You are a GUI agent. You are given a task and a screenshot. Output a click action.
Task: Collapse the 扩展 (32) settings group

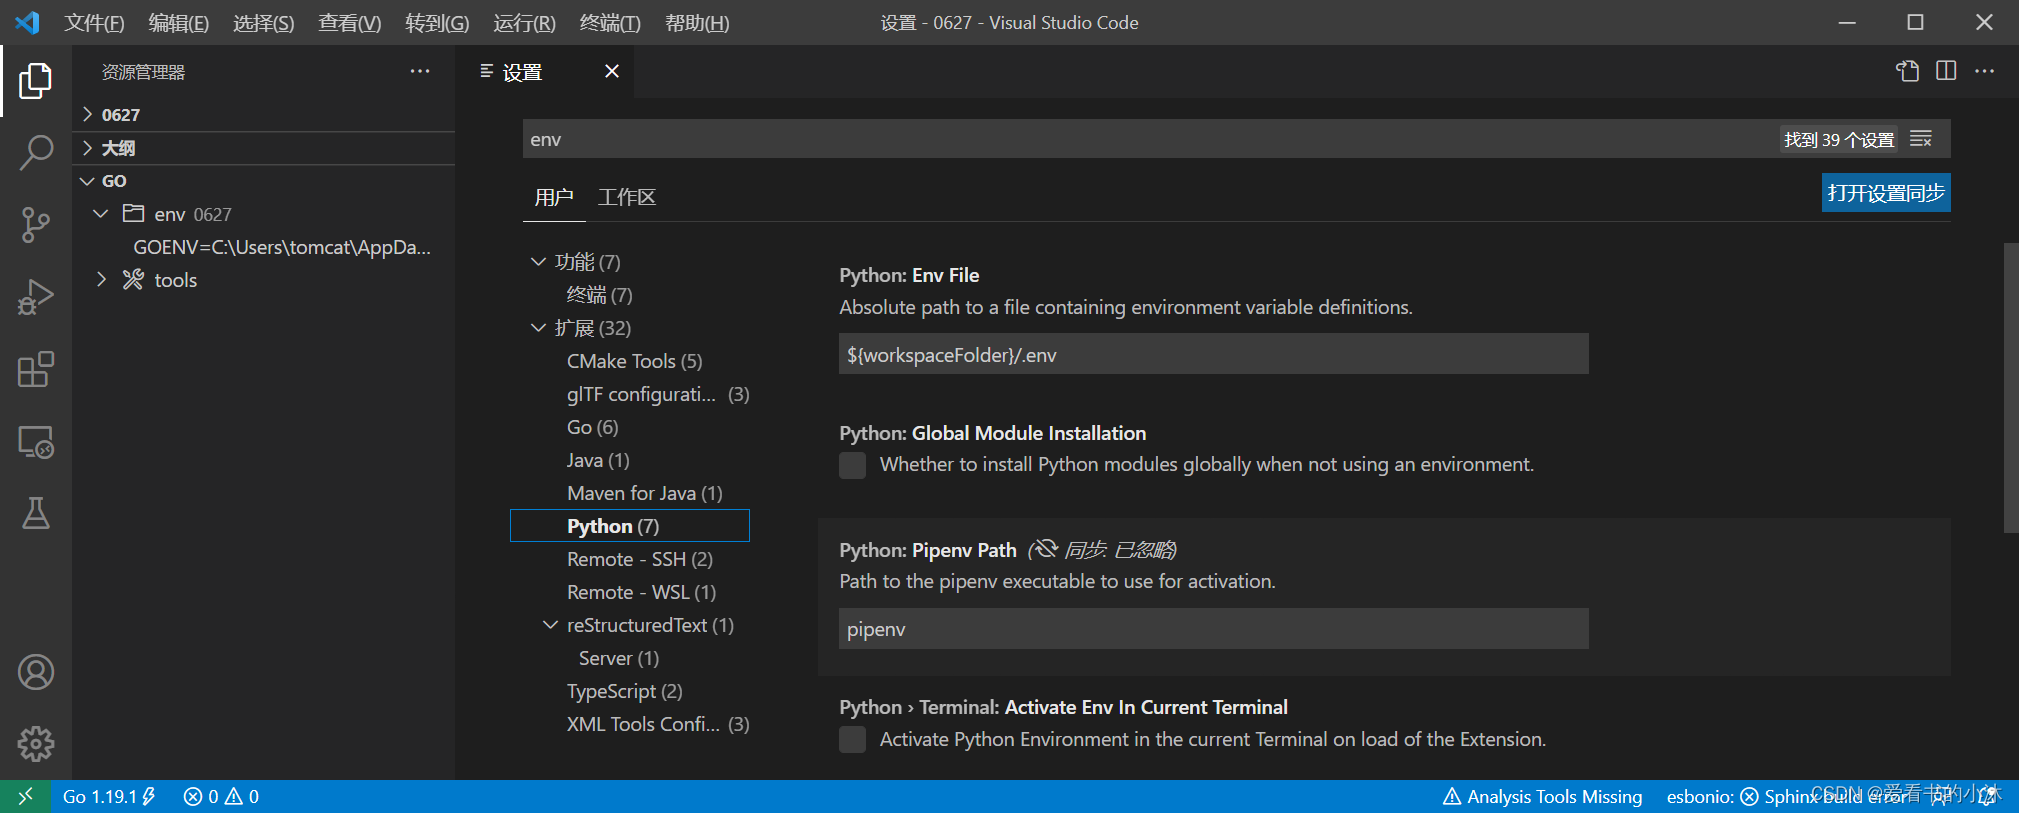click(x=538, y=328)
